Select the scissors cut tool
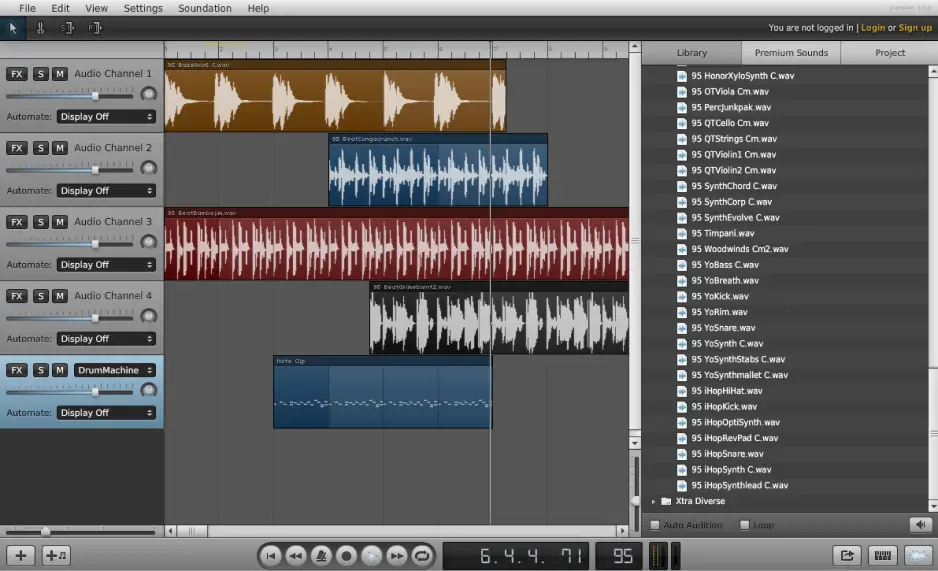938x571 pixels. [x=41, y=28]
